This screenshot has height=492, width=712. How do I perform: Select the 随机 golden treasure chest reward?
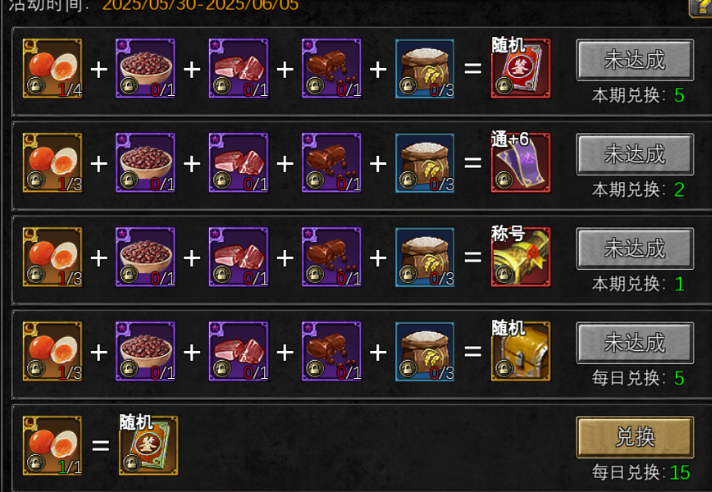pyautogui.click(x=521, y=352)
